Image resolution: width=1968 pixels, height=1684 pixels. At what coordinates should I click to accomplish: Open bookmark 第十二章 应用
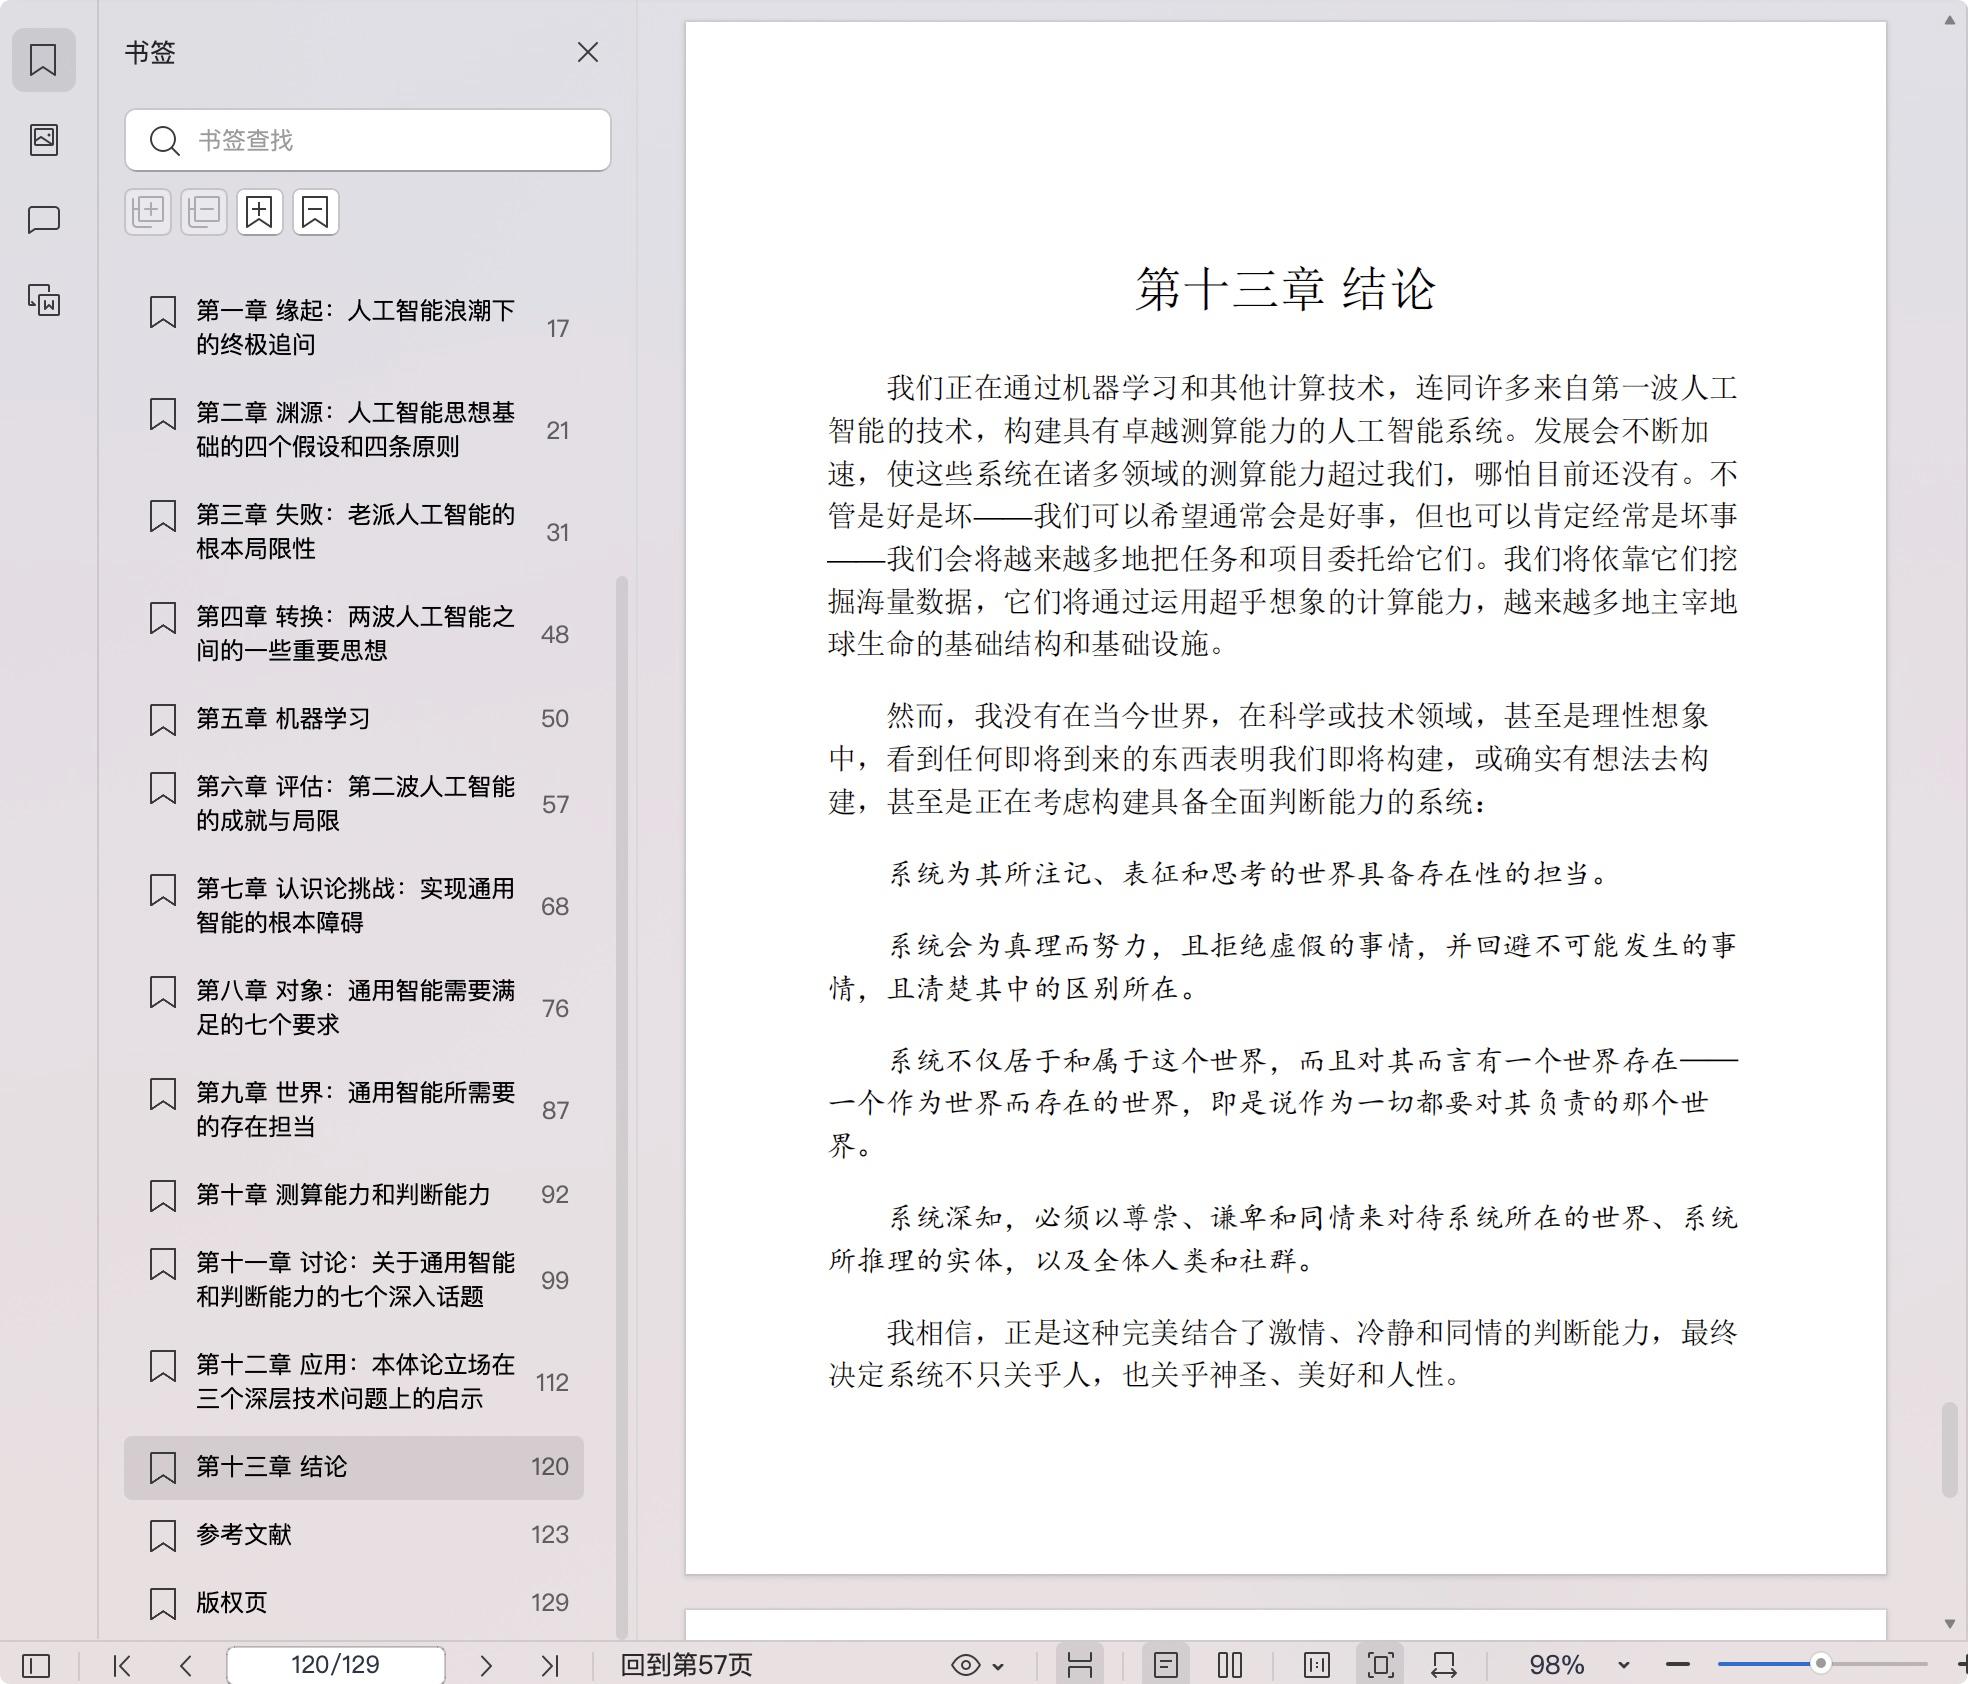point(354,1382)
